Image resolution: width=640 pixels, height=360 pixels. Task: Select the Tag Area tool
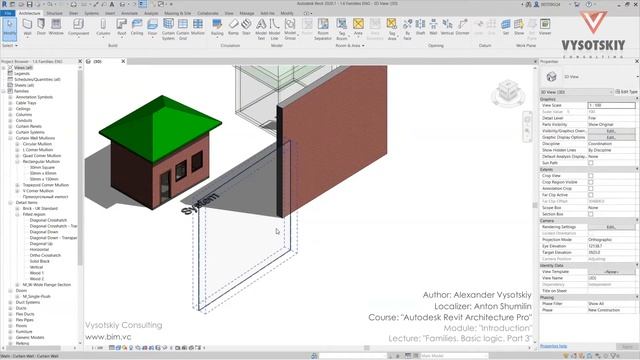392,29
